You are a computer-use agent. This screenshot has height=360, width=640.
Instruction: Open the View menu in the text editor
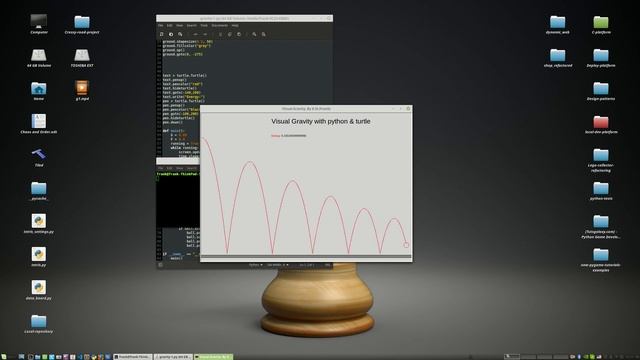pyautogui.click(x=179, y=25)
